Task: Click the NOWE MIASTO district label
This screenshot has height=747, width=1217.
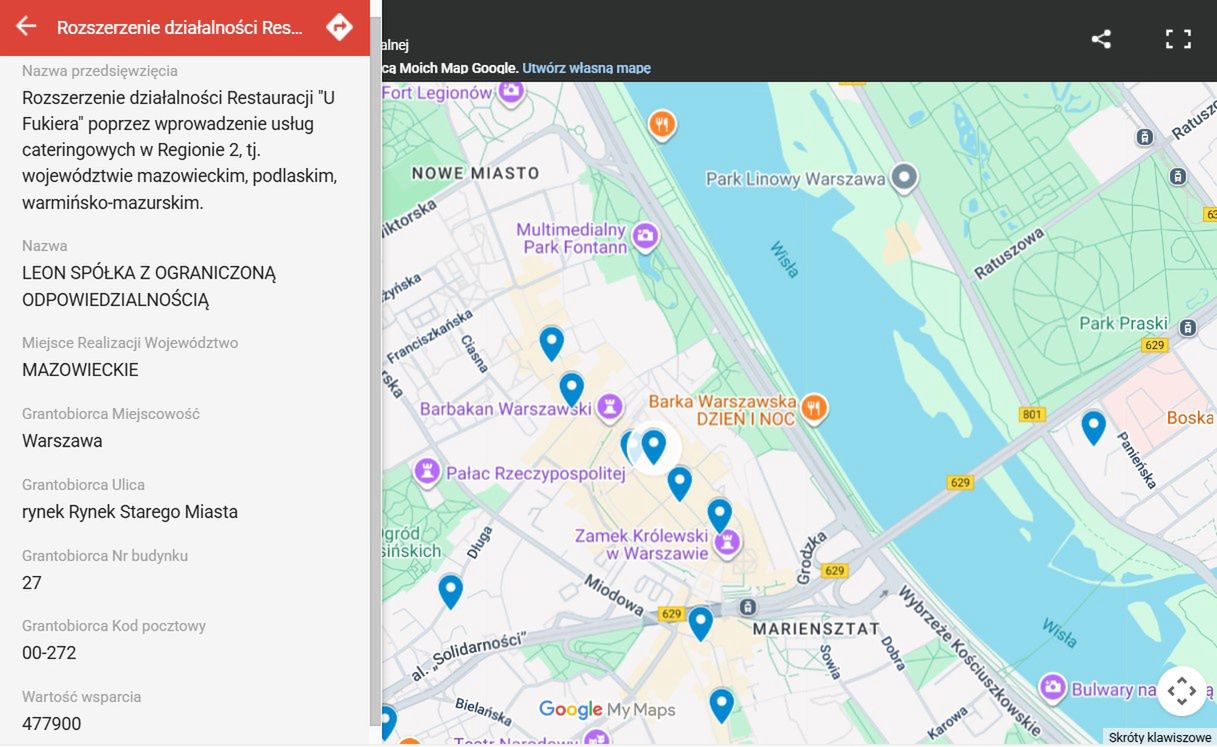Action: (x=476, y=173)
